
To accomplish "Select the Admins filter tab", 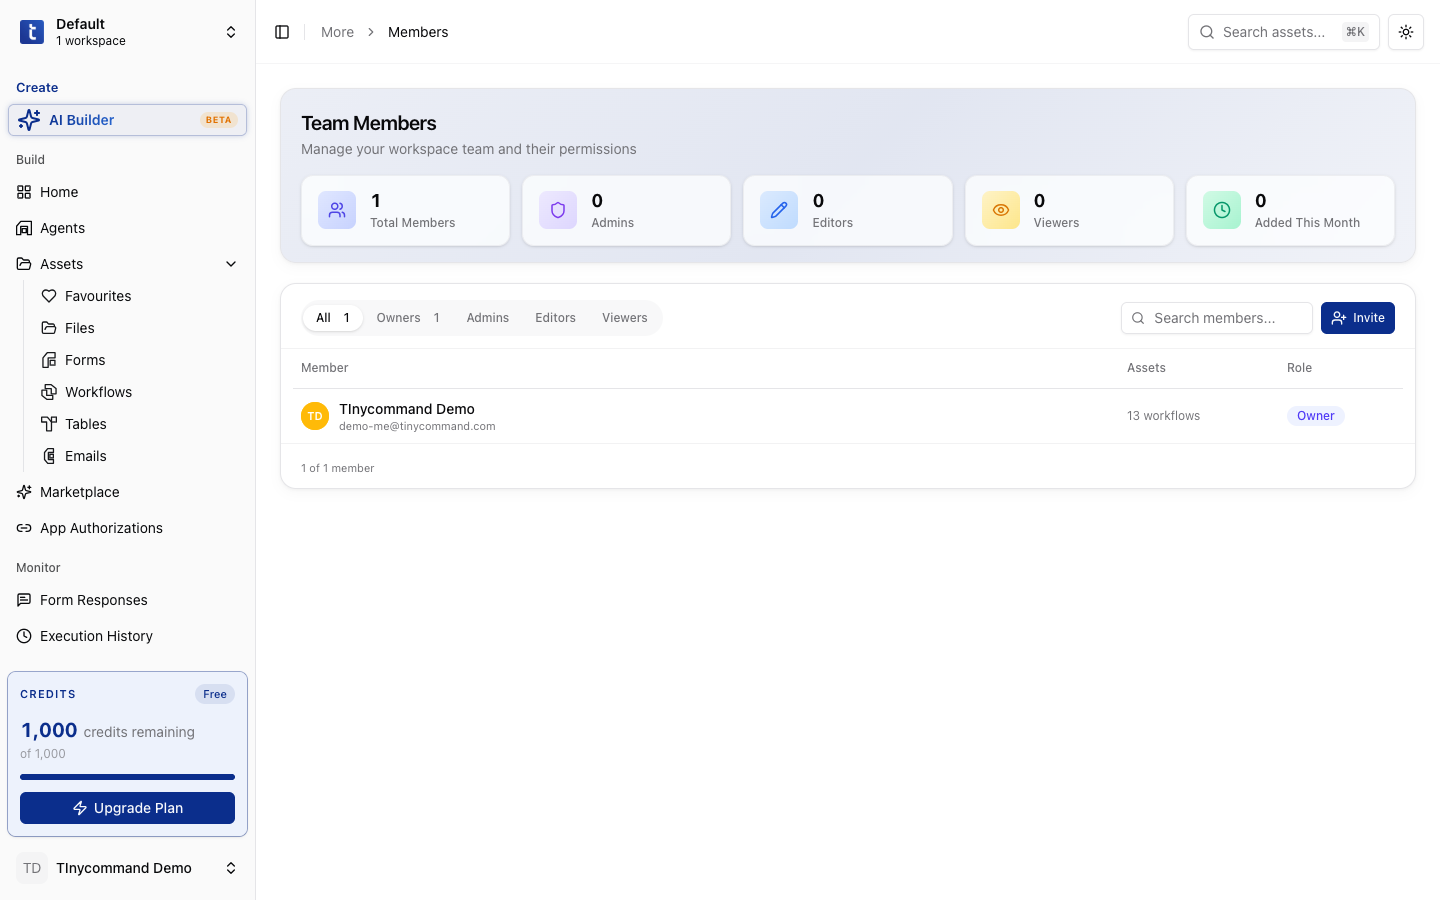I will click(x=488, y=318).
